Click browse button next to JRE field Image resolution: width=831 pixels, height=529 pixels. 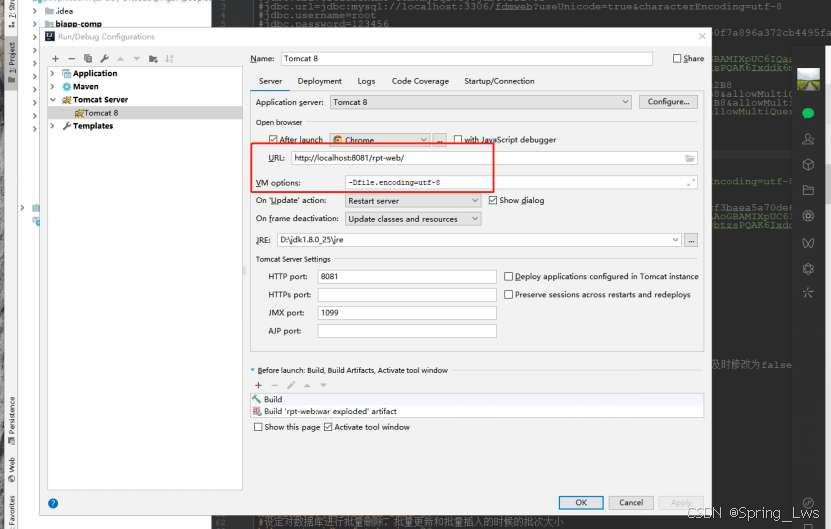point(691,240)
